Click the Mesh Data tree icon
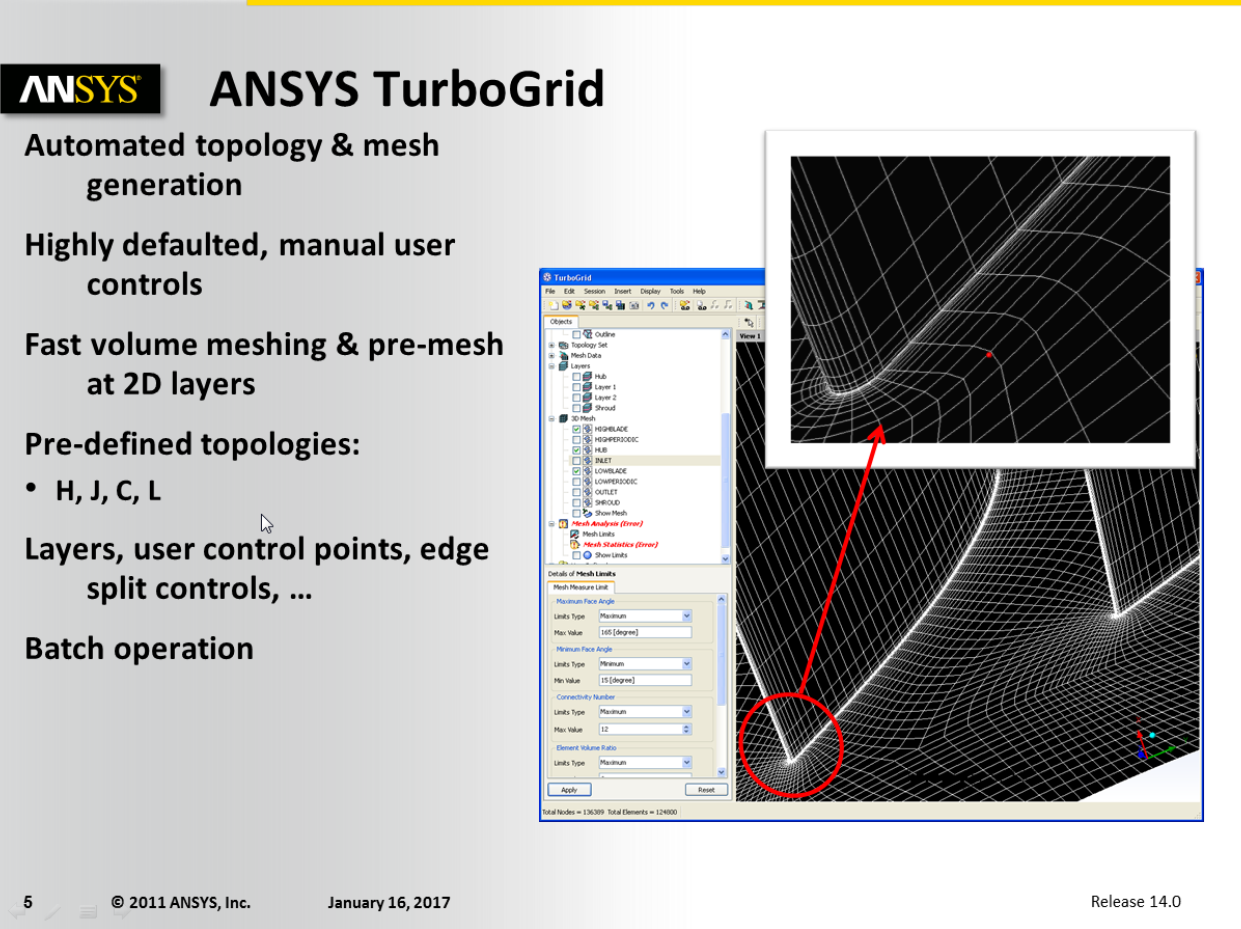The image size is (1241, 929). (564, 356)
